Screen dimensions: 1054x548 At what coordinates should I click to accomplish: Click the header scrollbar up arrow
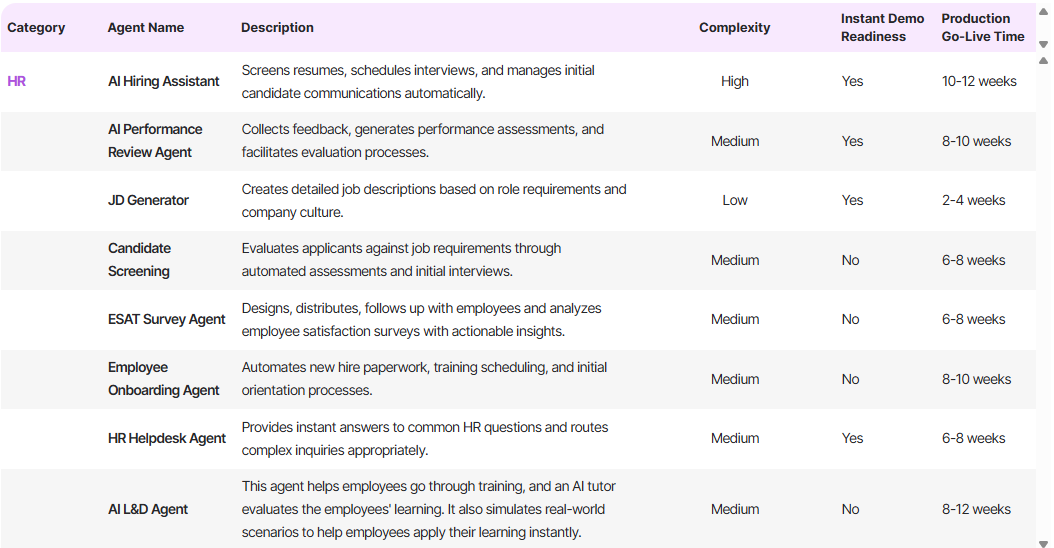click(1043, 12)
